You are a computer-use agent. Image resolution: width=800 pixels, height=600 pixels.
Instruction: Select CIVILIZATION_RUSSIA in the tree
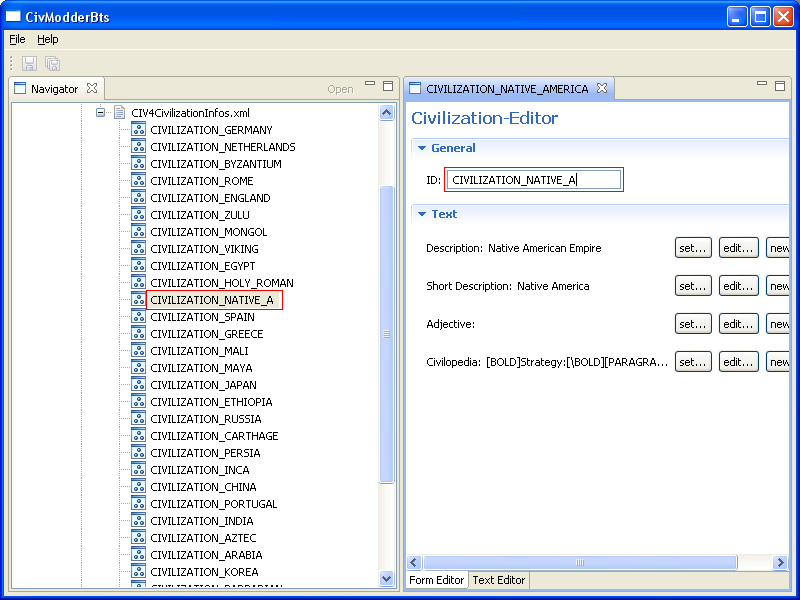pos(206,419)
